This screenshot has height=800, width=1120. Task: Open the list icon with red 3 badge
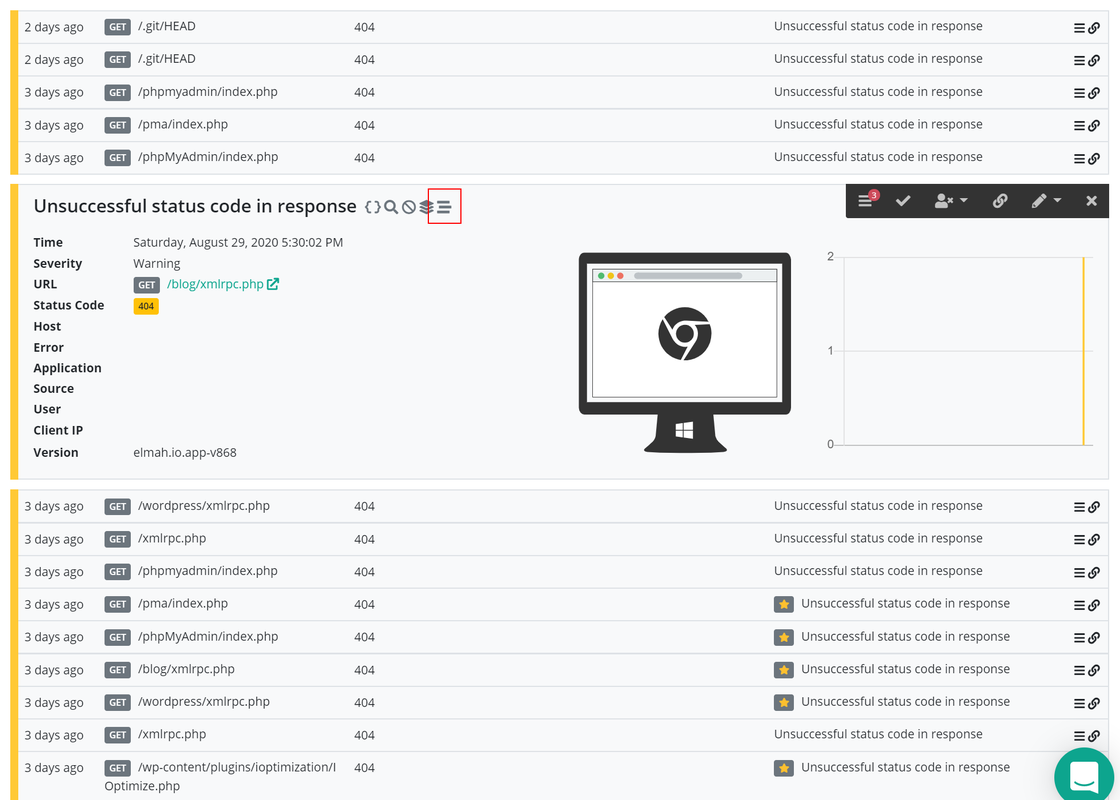tap(867, 201)
